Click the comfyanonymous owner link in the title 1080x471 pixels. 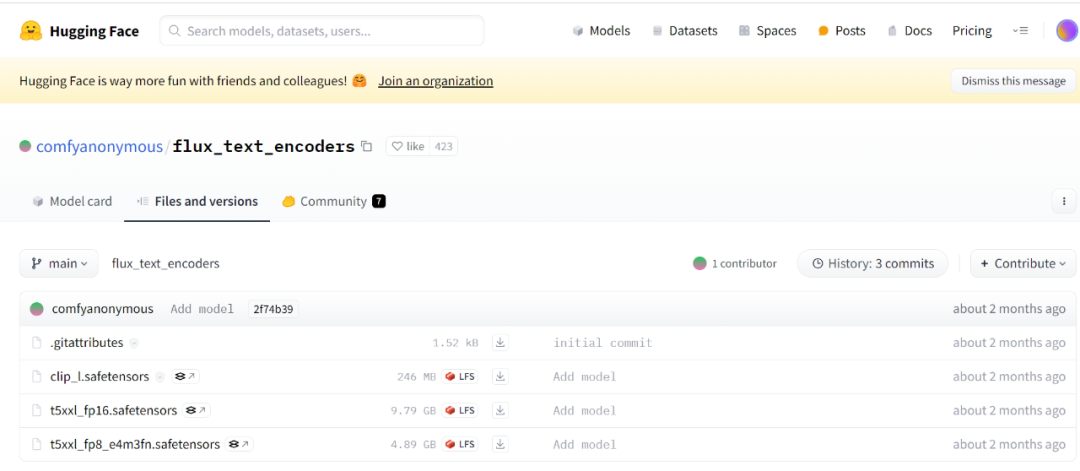99,146
